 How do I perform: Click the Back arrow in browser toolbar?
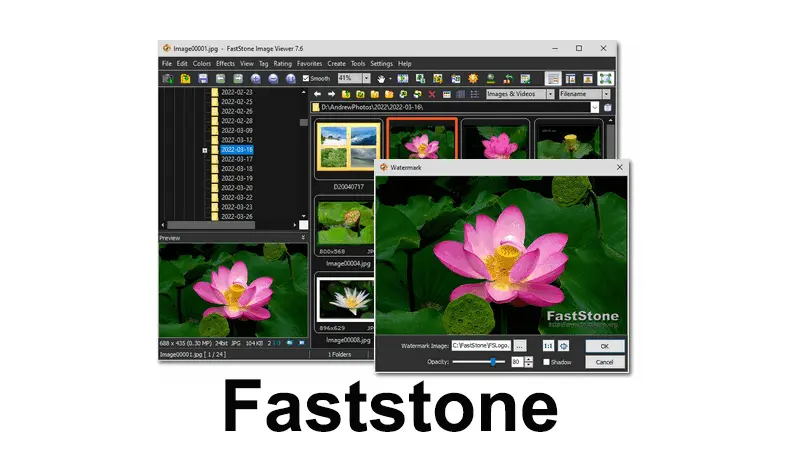(317, 94)
